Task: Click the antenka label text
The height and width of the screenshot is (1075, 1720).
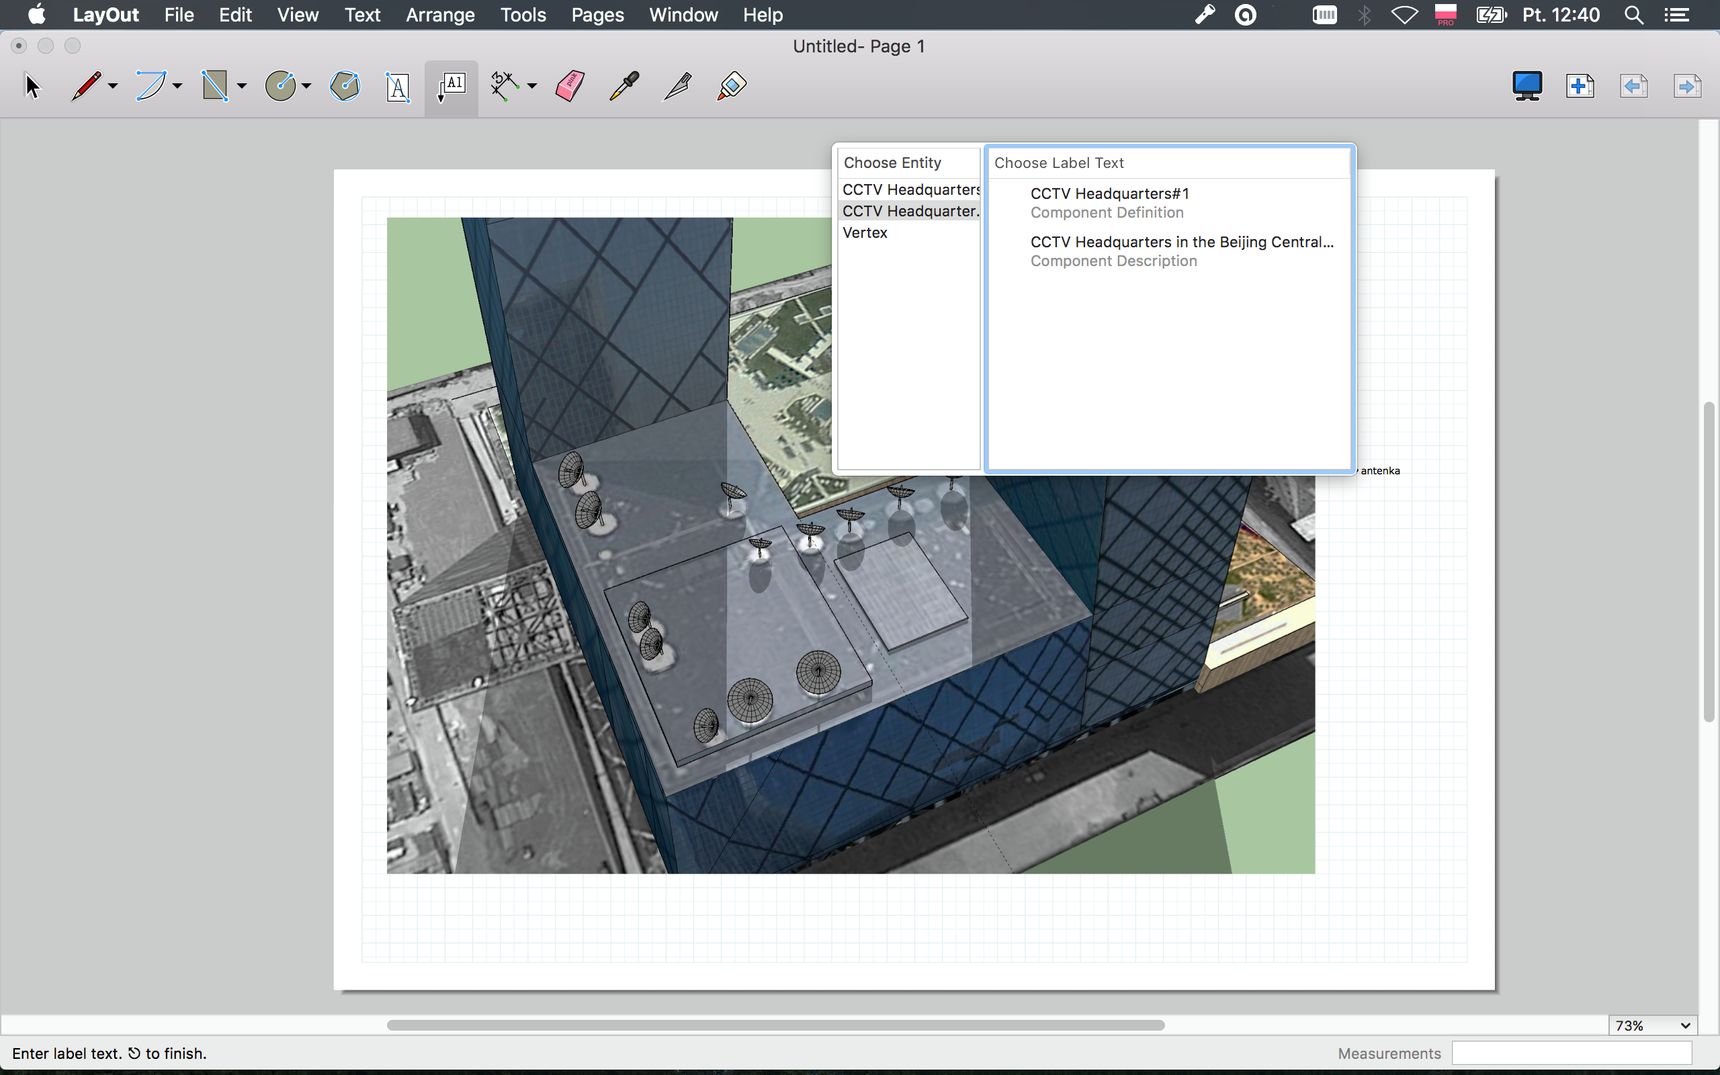Action: pyautogui.click(x=1380, y=471)
